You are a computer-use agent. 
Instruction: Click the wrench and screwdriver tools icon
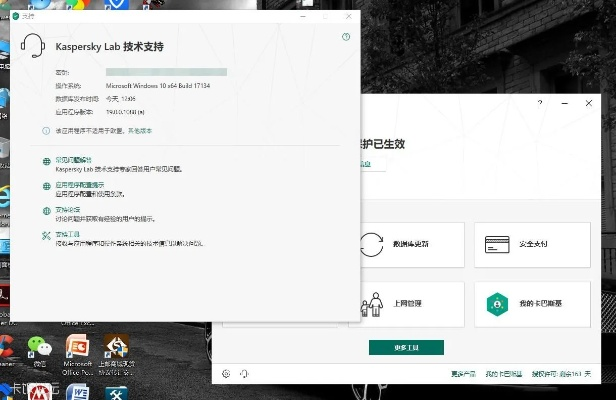pyautogui.click(x=46, y=235)
